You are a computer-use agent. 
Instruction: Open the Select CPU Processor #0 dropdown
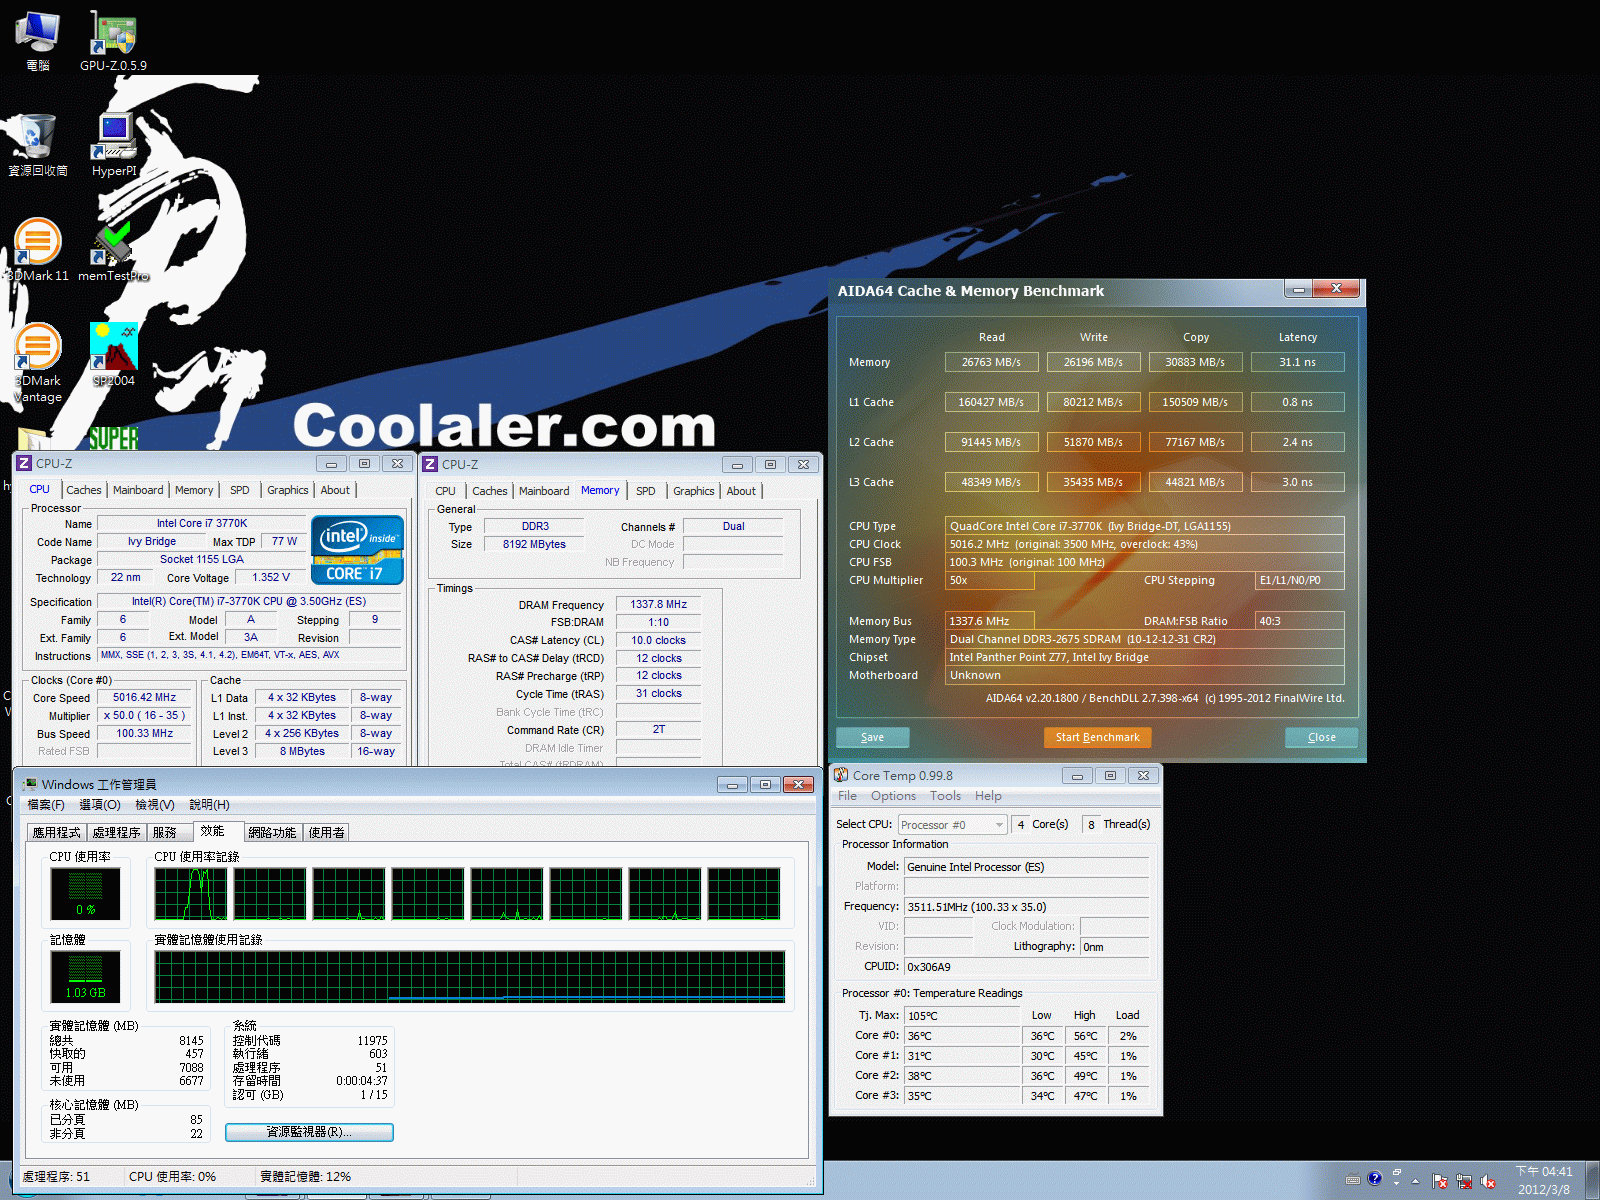[952, 825]
